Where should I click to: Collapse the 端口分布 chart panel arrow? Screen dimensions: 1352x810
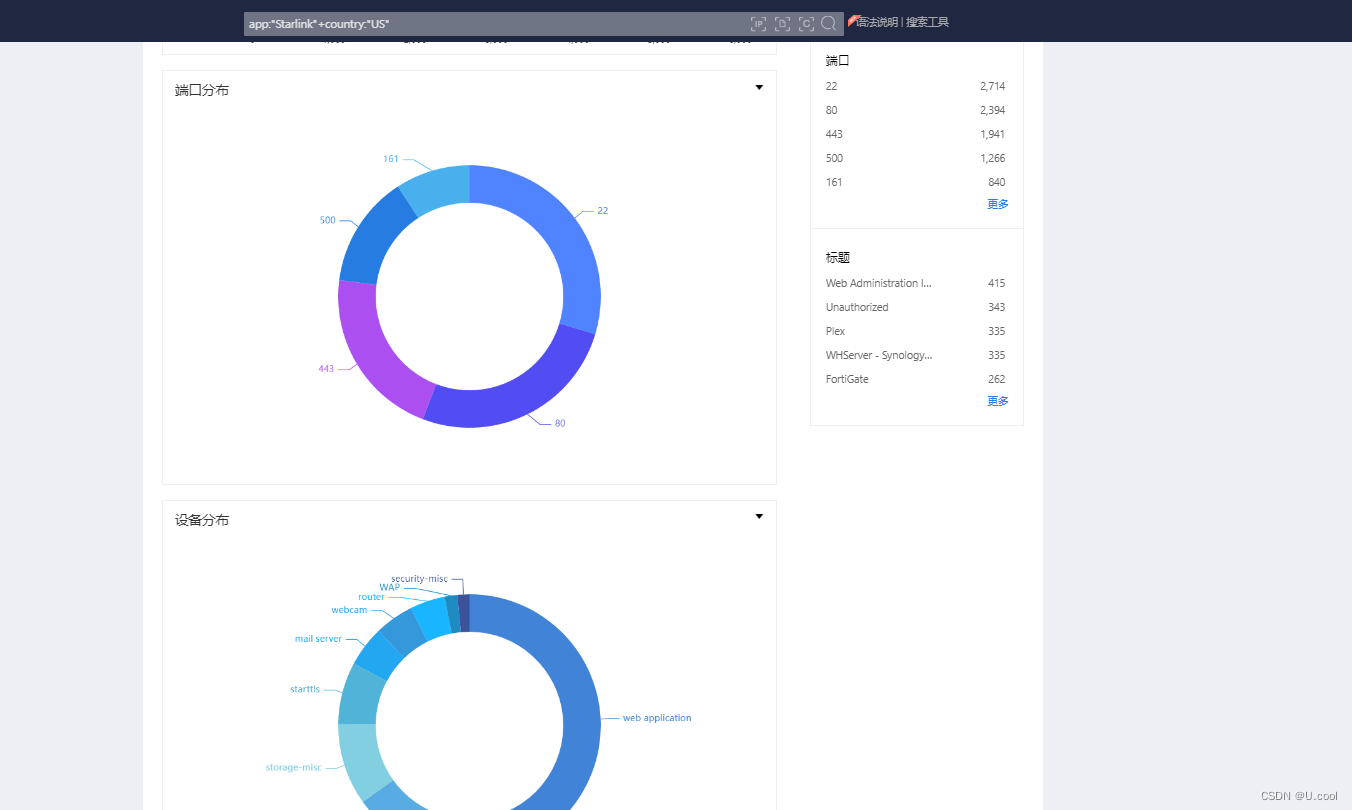[759, 88]
